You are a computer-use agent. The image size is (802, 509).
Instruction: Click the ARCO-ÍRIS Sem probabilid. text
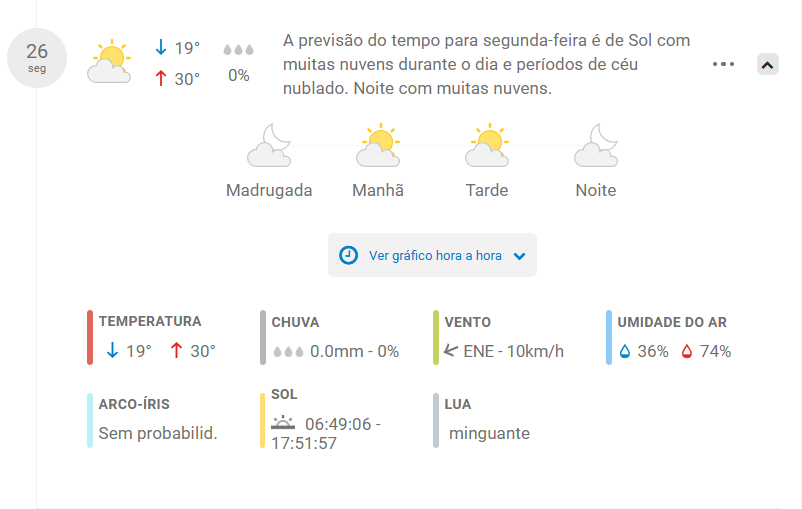158,433
